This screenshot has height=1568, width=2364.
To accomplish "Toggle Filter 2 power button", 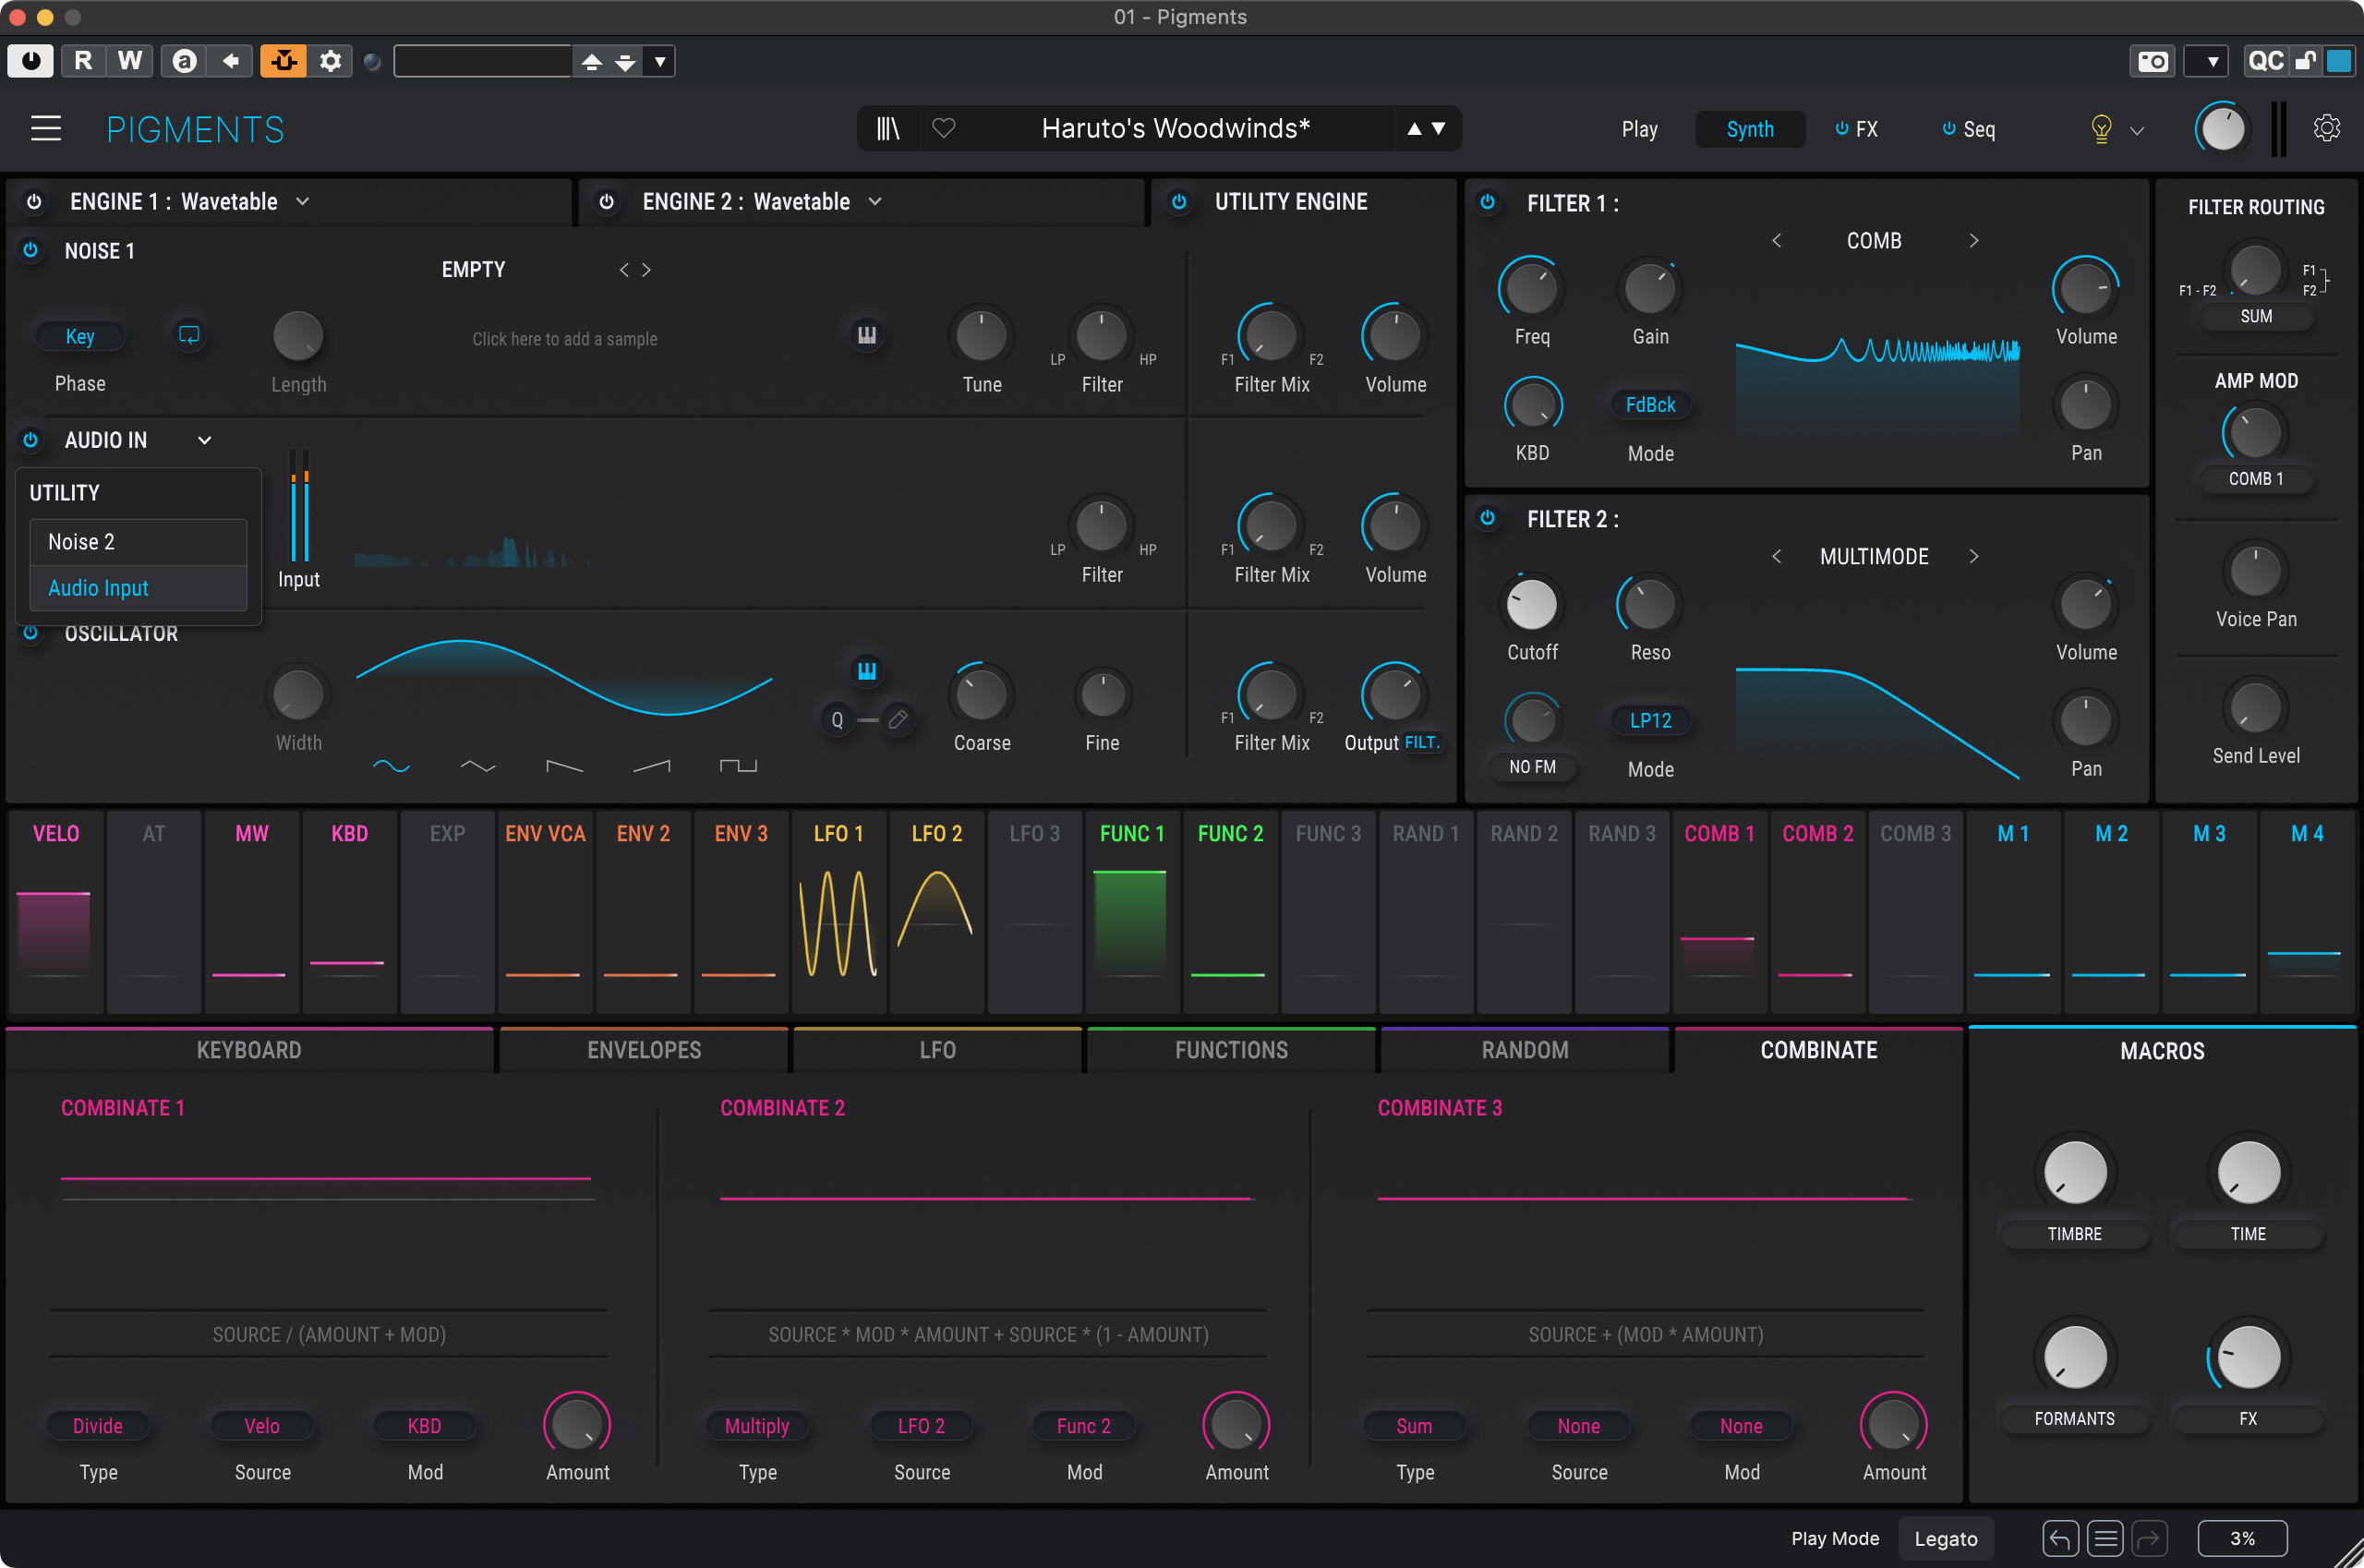I will pos(1488,518).
